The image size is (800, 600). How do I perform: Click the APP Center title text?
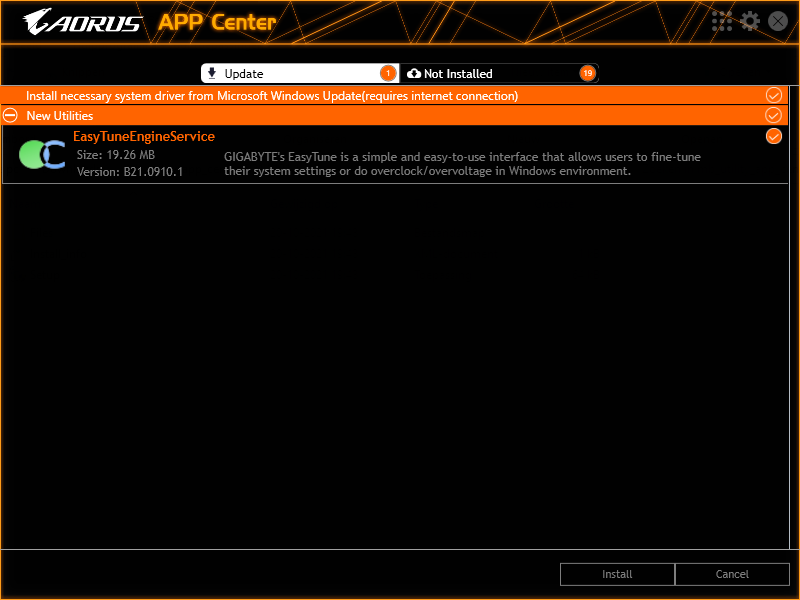217,22
